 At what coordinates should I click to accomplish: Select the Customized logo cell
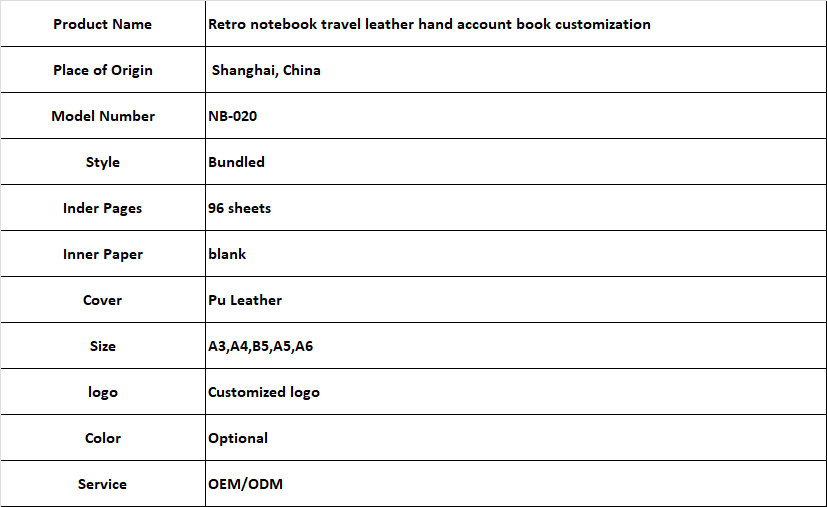pyautogui.click(x=264, y=392)
